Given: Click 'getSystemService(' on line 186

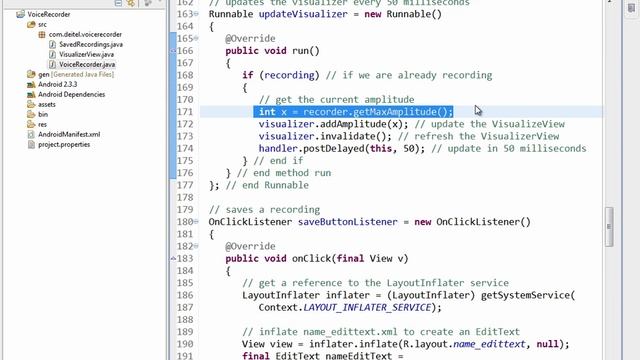Looking at the screenshot, I should pyautogui.click(x=528, y=296).
